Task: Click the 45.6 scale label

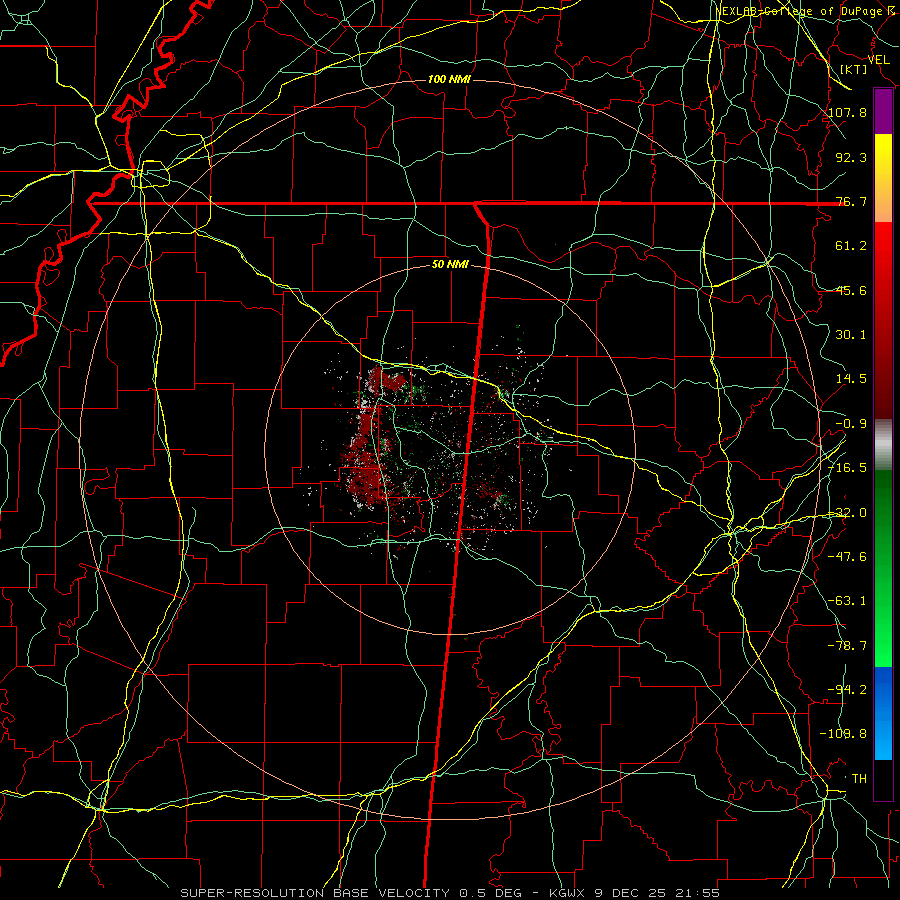Action: coord(851,290)
